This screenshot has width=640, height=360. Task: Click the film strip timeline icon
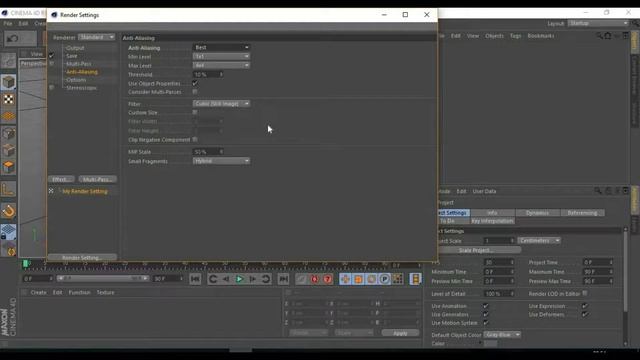tap(416, 279)
